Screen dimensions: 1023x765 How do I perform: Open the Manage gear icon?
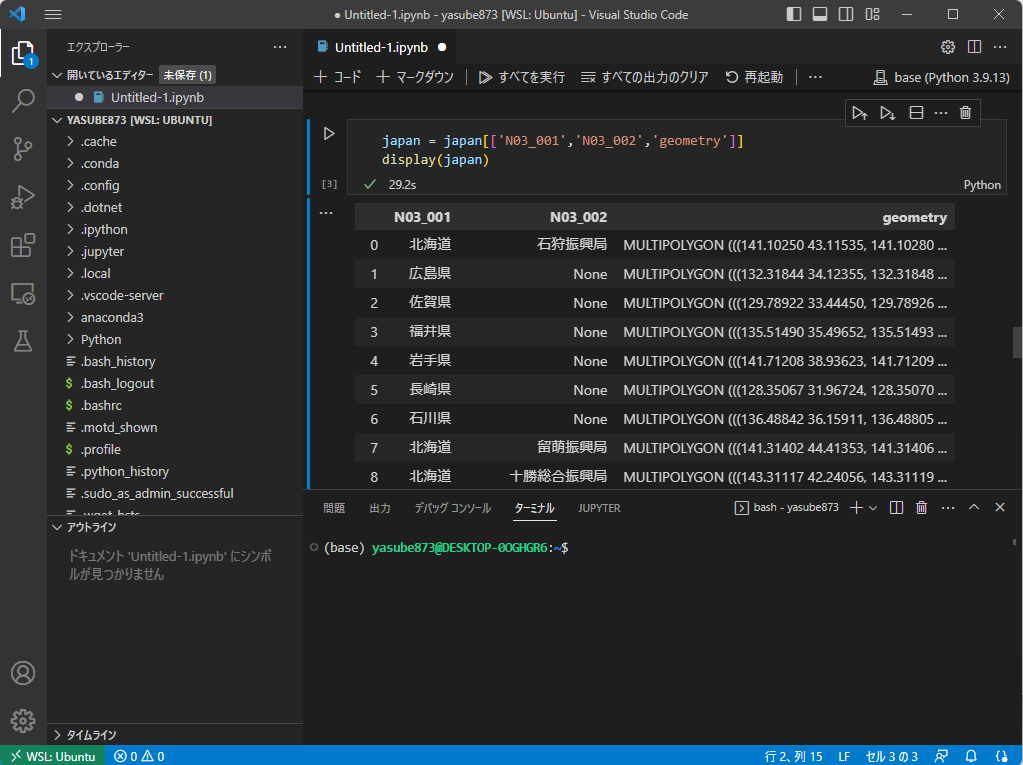point(23,721)
